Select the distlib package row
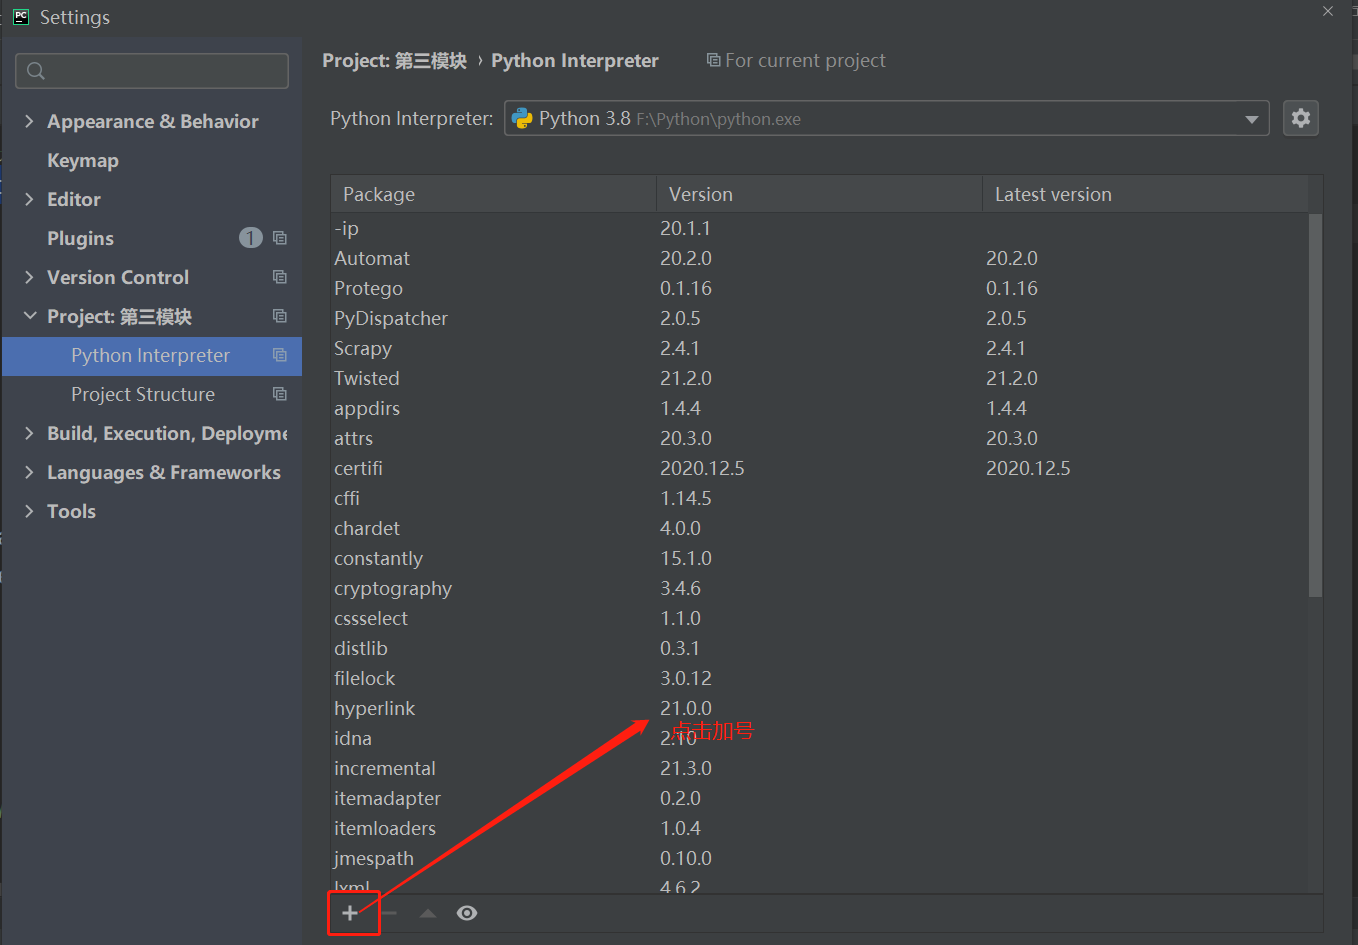This screenshot has width=1358, height=945. pyautogui.click(x=819, y=648)
